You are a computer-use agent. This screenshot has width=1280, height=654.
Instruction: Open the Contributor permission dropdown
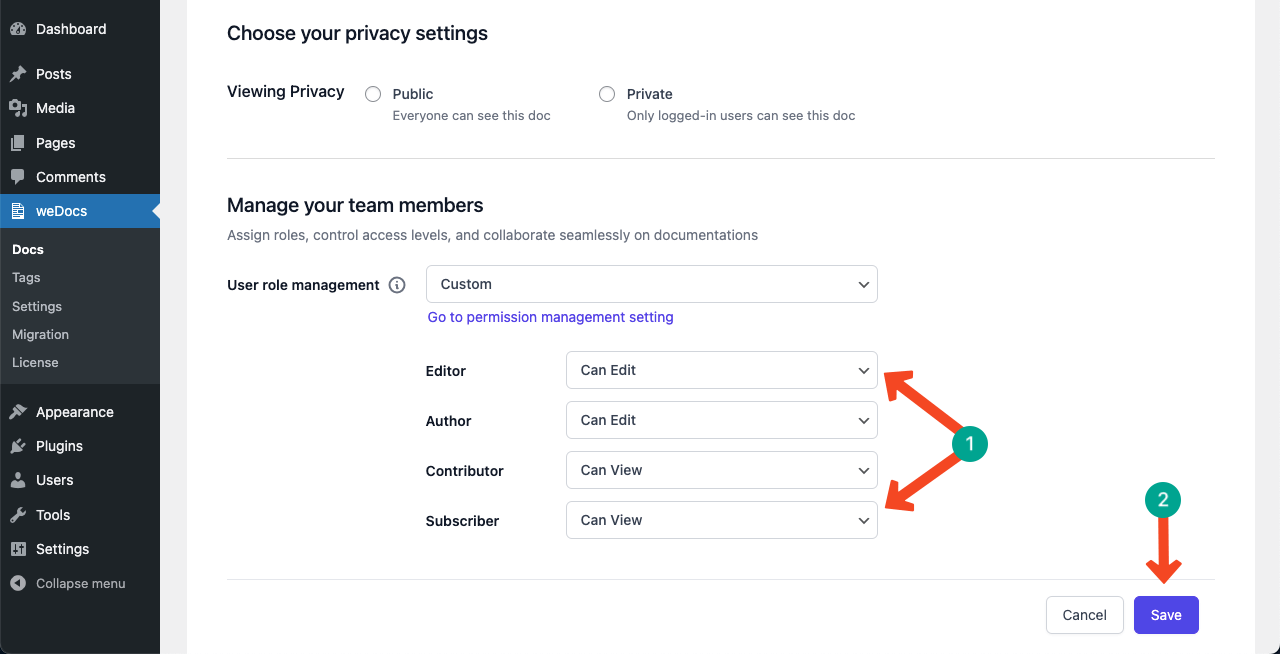(x=722, y=470)
